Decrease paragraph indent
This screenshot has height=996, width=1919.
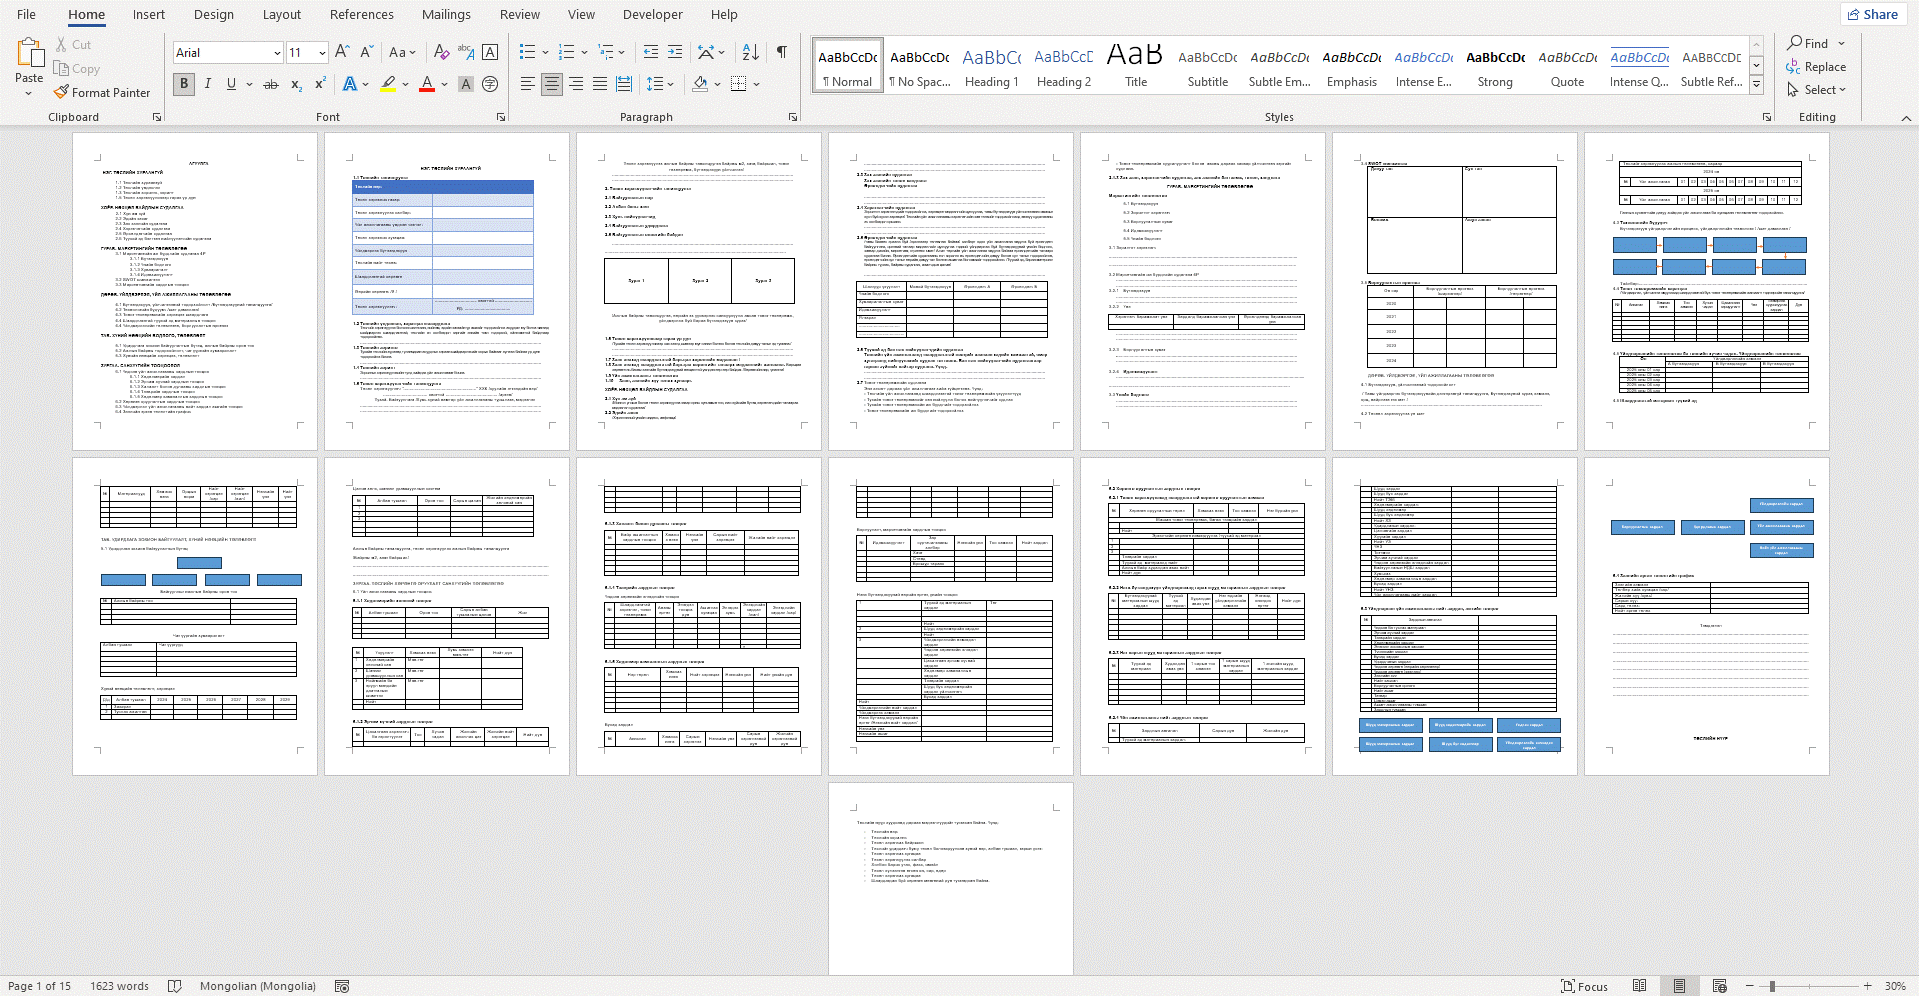point(651,52)
